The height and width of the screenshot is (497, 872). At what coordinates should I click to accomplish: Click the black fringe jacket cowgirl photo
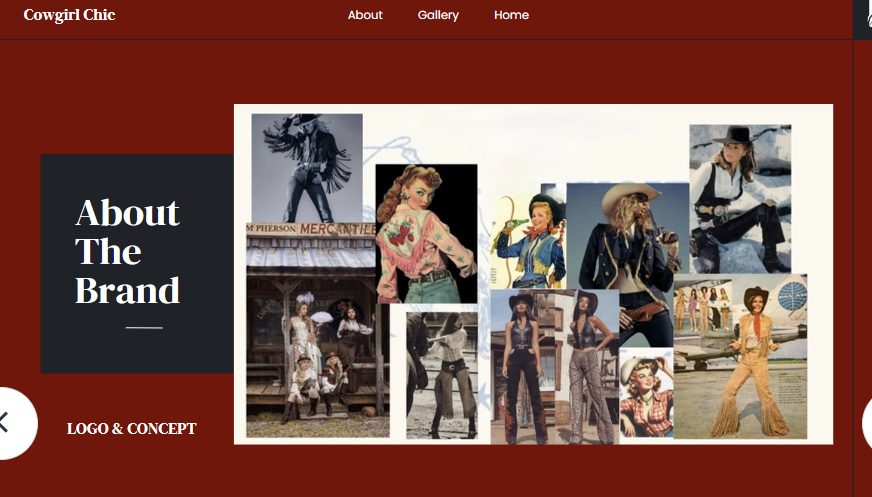tap(306, 167)
